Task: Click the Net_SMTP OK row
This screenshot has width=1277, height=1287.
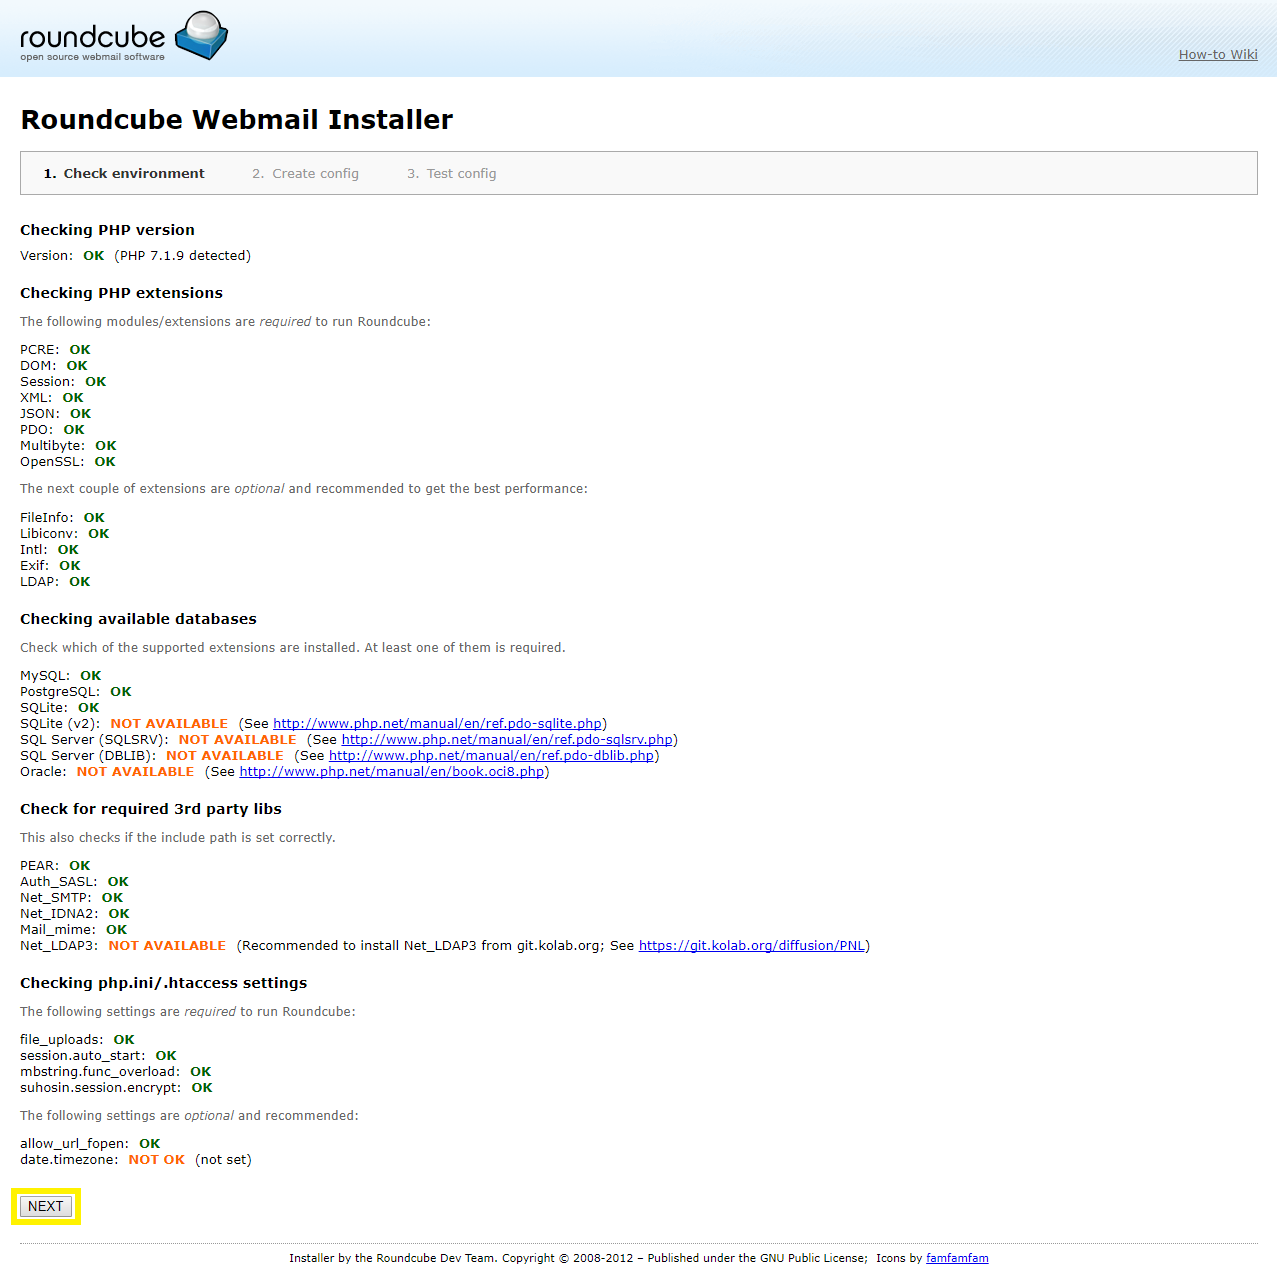Action: pos(72,898)
